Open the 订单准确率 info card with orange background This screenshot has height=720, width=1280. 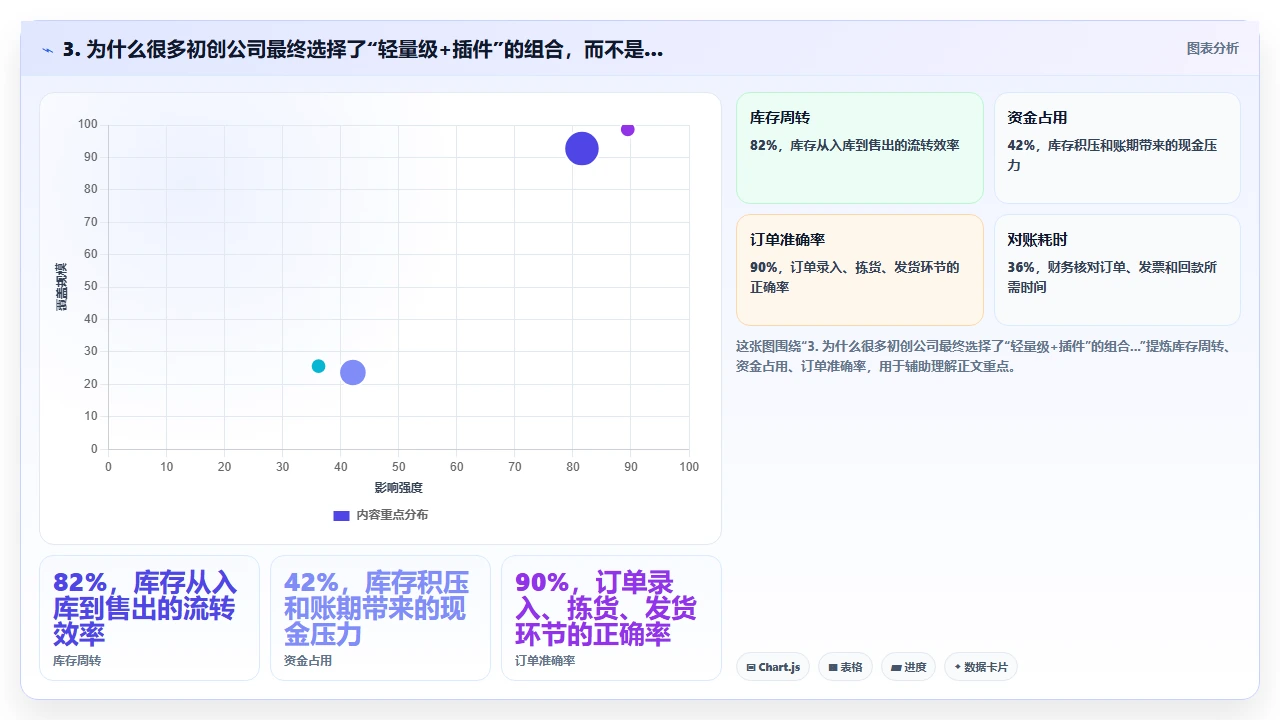(x=860, y=270)
